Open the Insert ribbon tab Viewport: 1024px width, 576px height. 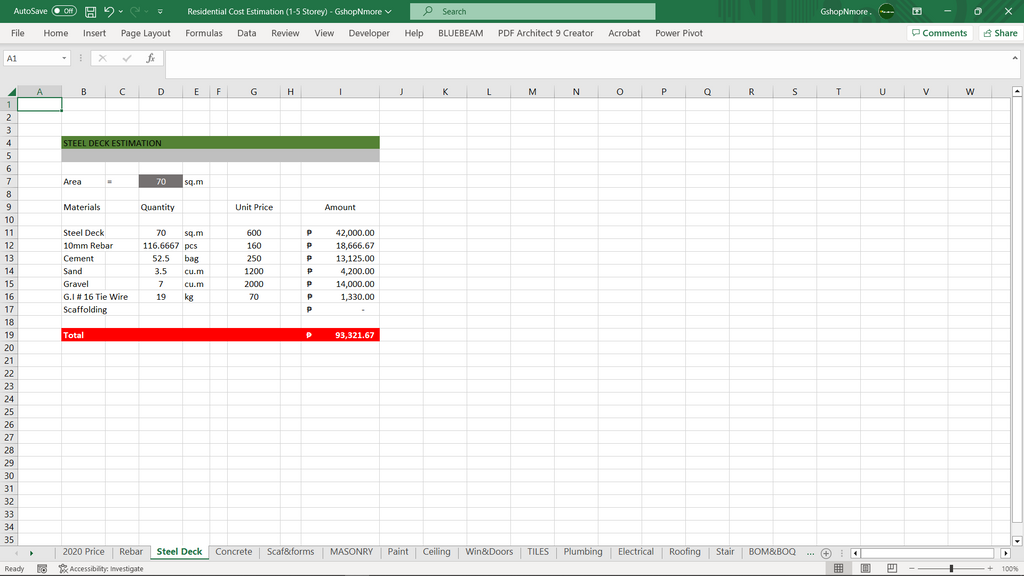tap(94, 33)
